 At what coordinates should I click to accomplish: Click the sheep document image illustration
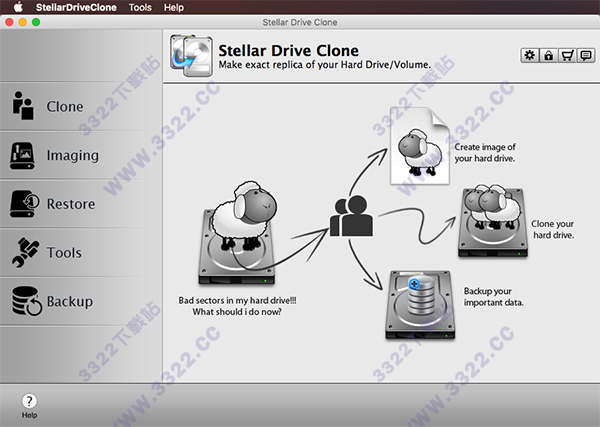click(x=420, y=146)
